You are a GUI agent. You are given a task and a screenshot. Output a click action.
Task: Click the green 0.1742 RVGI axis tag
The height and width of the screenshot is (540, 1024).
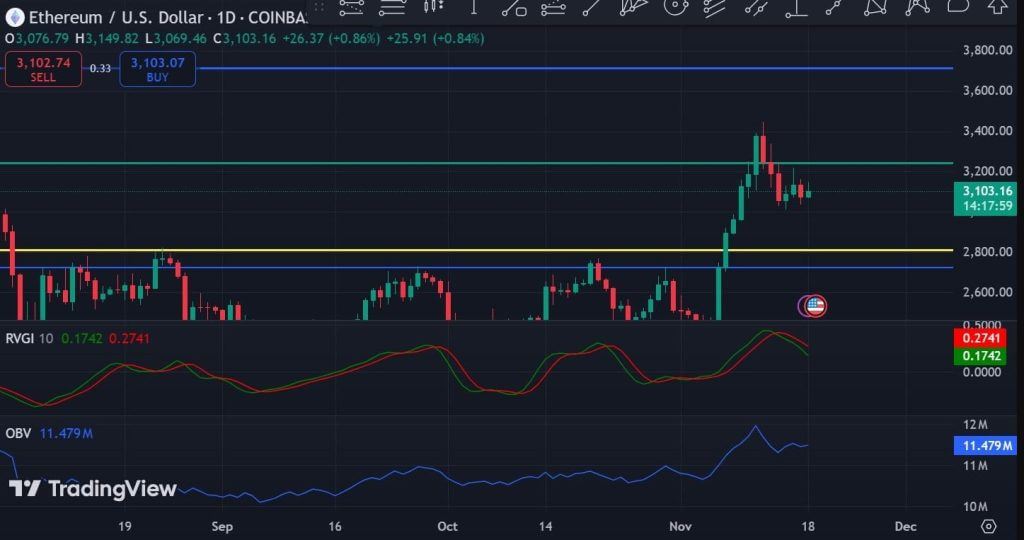[x=980, y=356]
